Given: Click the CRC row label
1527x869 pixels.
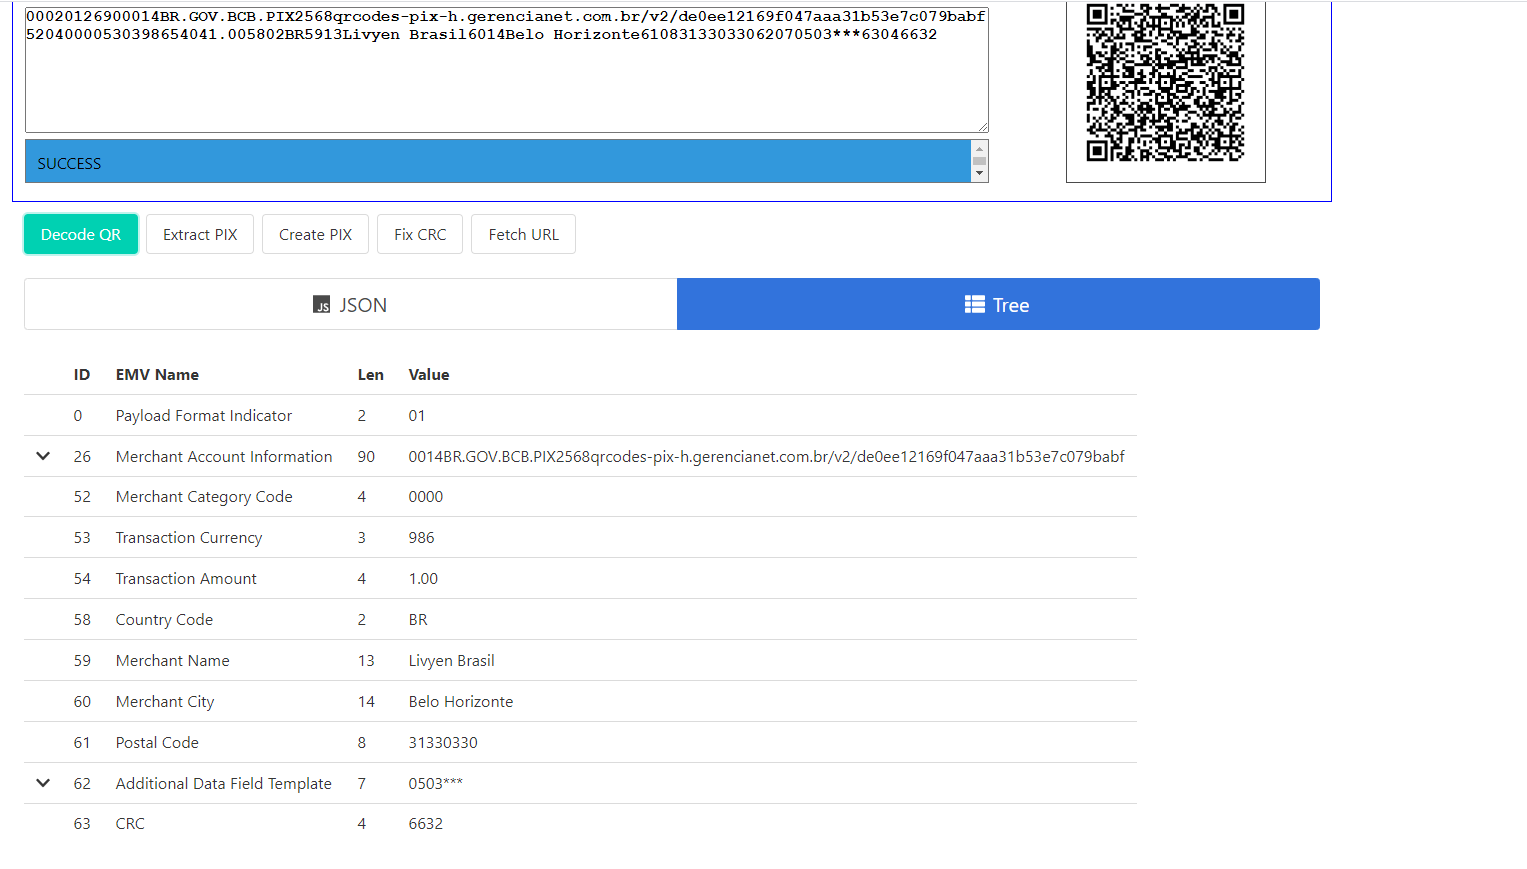Looking at the screenshot, I should [x=130, y=824].
